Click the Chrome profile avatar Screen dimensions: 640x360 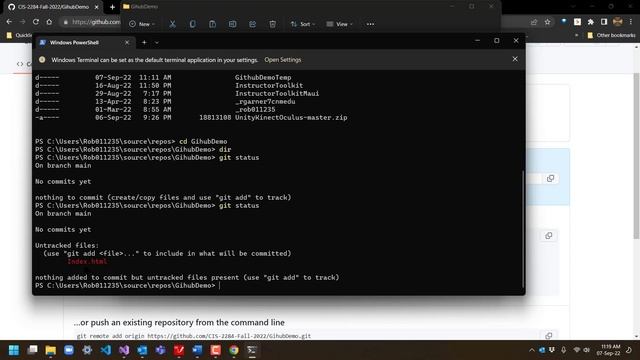(x=618, y=22)
